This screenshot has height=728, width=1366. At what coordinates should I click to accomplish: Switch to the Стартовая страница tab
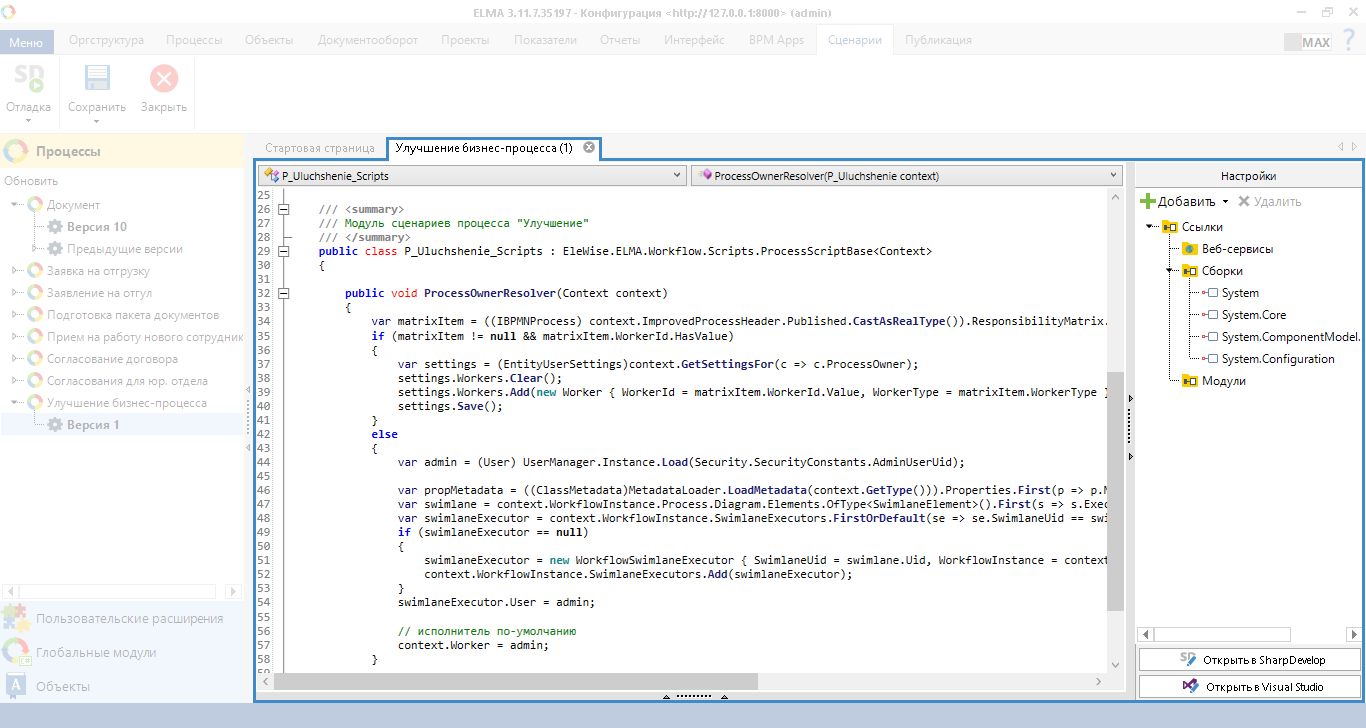click(320, 148)
